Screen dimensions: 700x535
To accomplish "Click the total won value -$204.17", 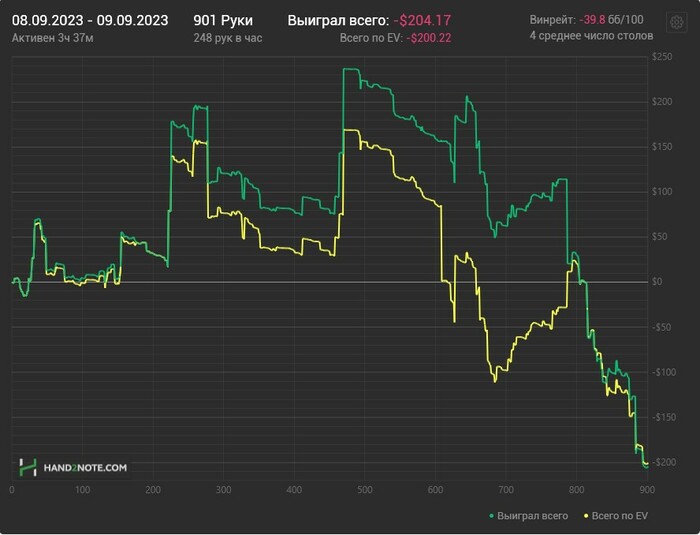I will [422, 20].
